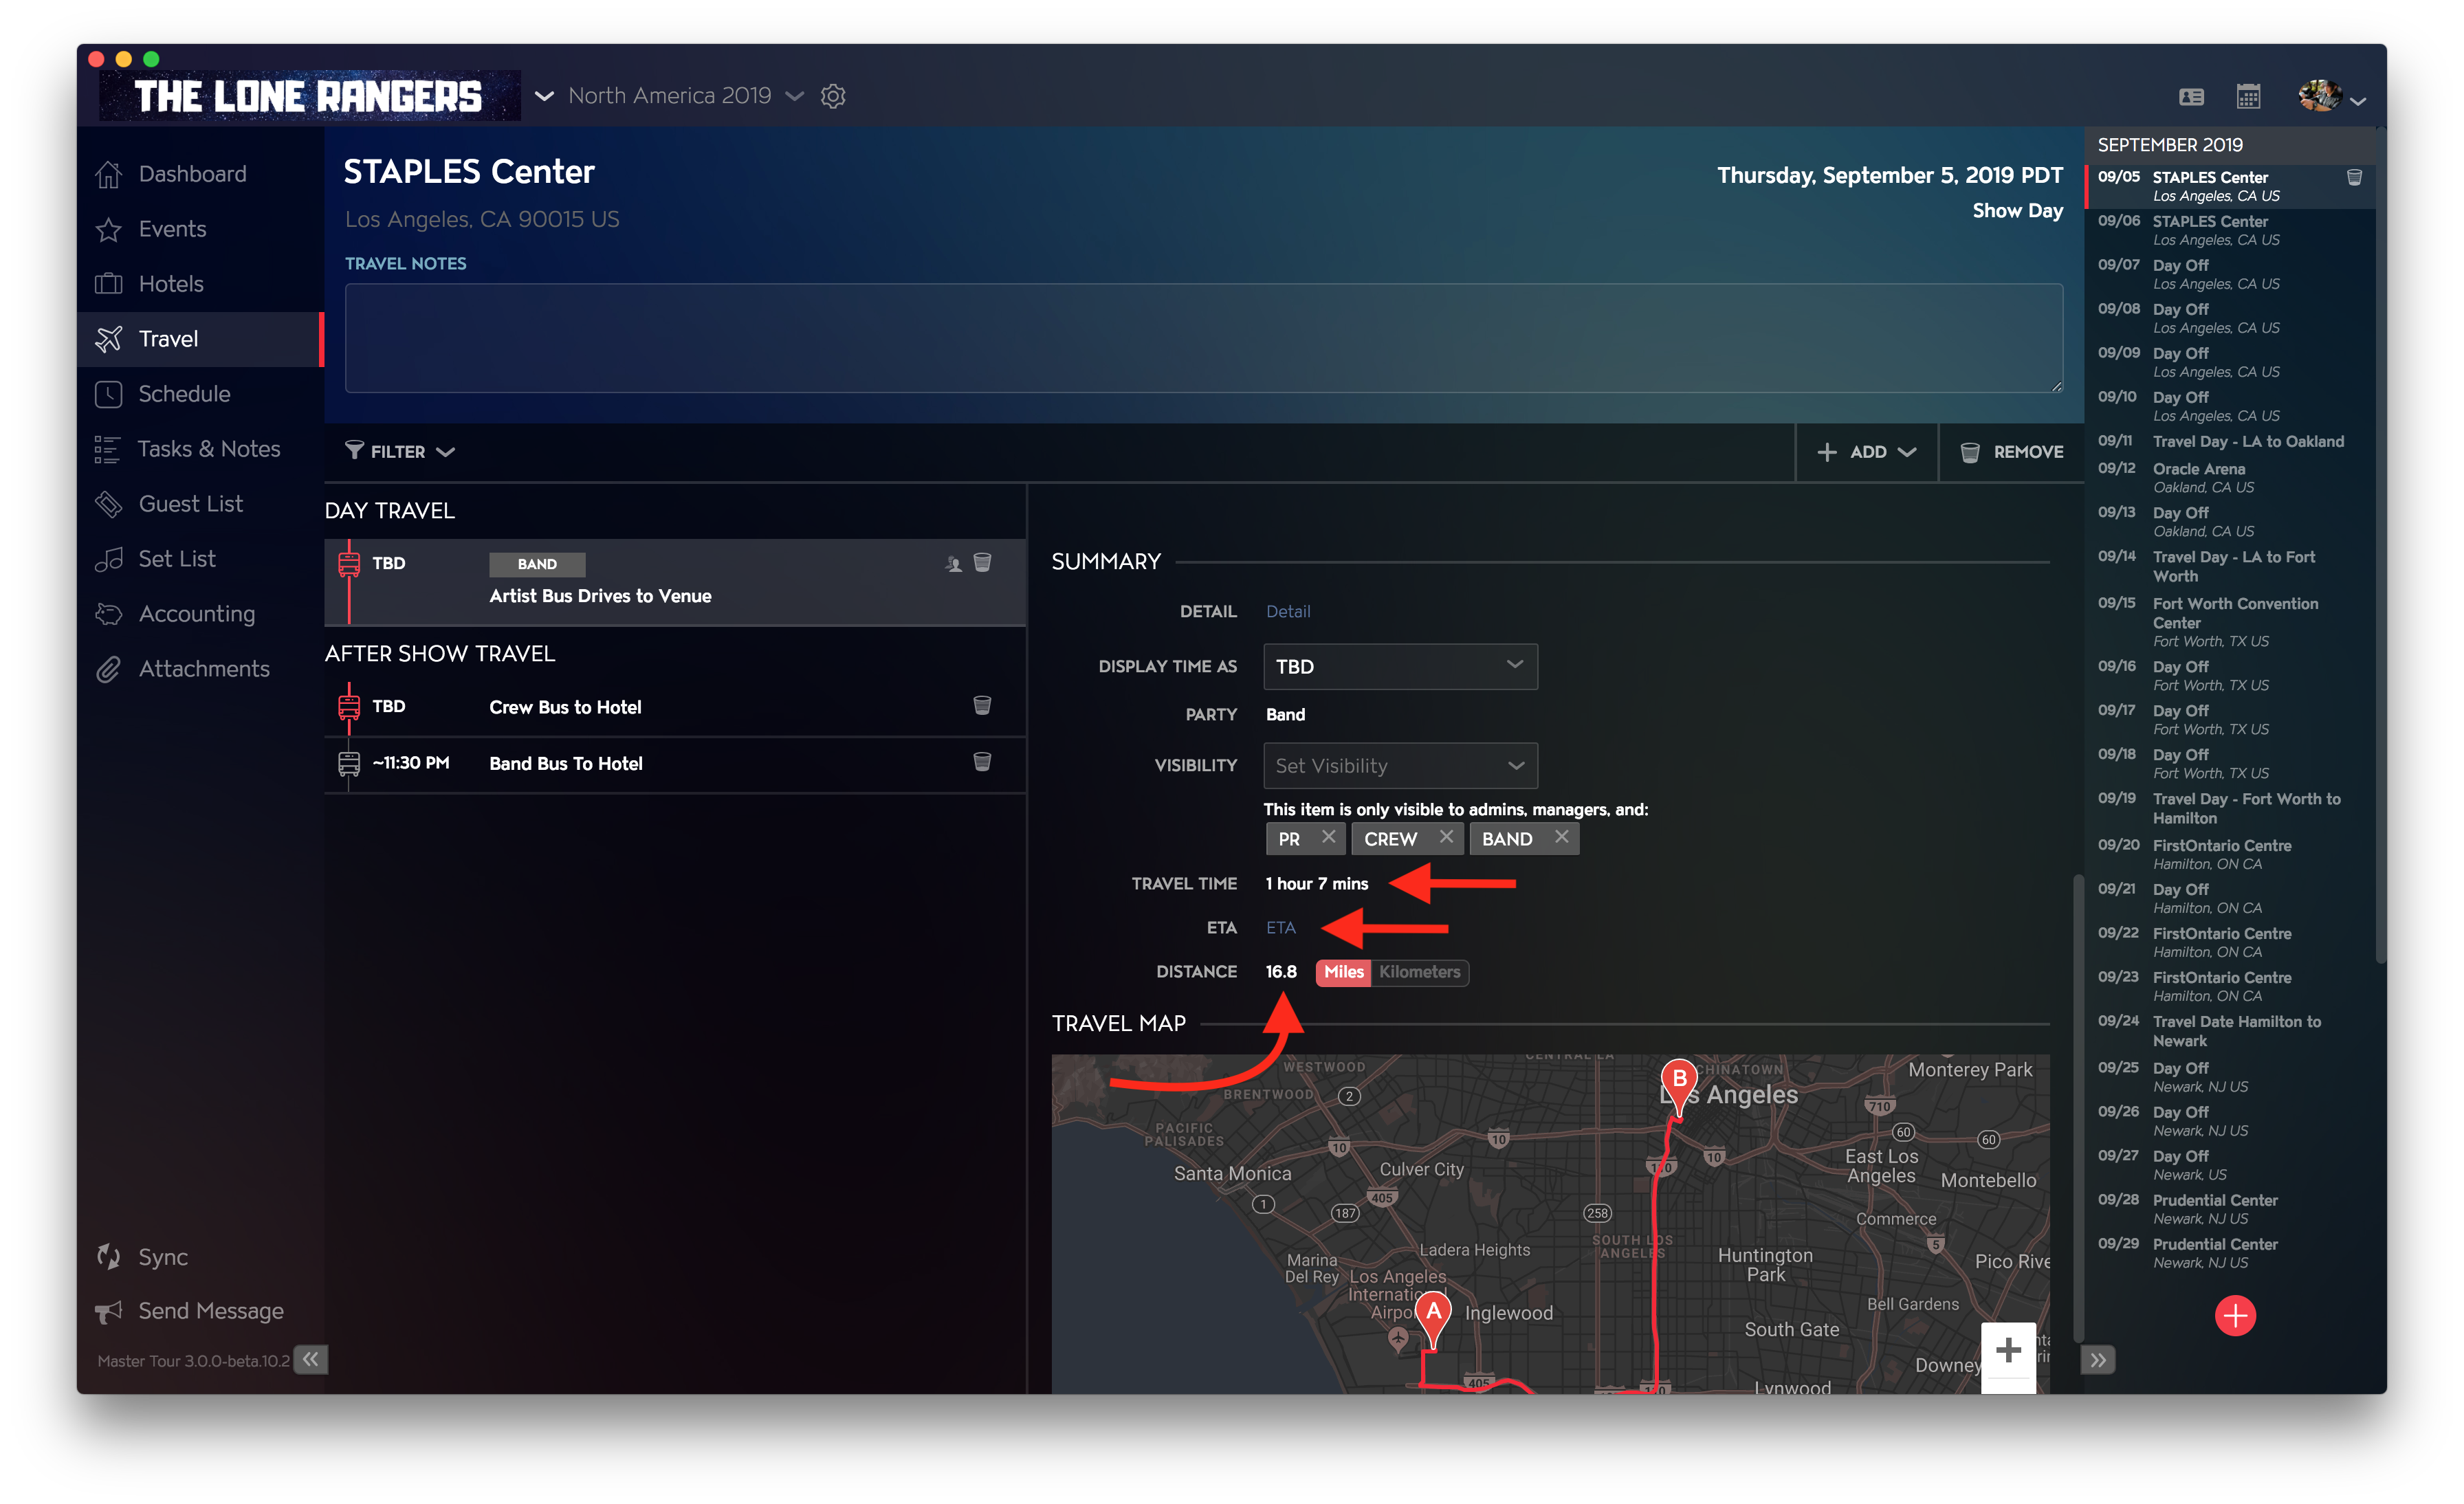The height and width of the screenshot is (1504, 2464).
Task: Open tour settings gear icon
Action: [833, 96]
